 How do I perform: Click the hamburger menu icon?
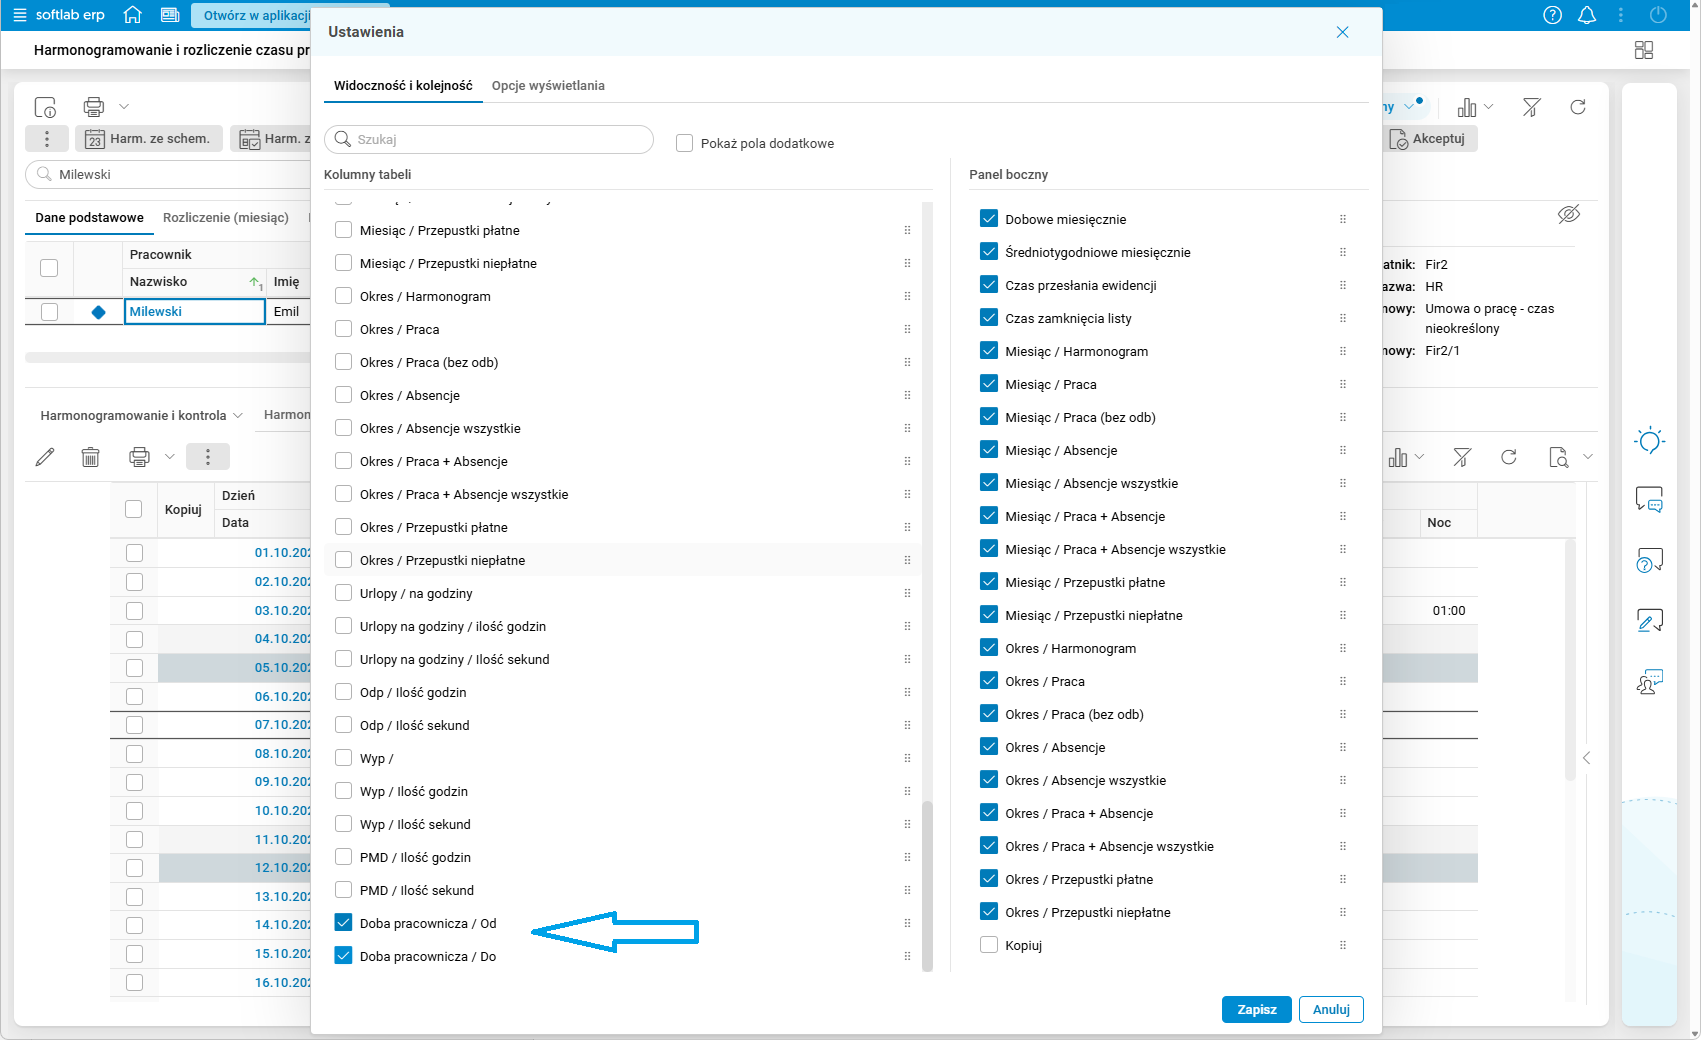[x=19, y=15]
